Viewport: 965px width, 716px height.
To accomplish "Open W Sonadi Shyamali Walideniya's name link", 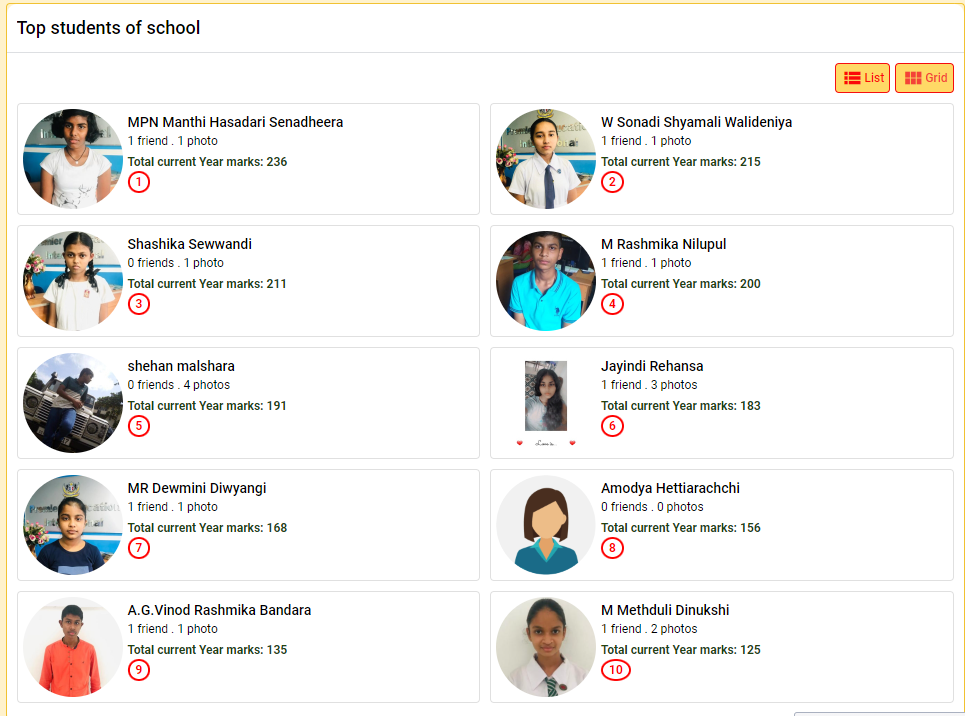I will click(696, 122).
